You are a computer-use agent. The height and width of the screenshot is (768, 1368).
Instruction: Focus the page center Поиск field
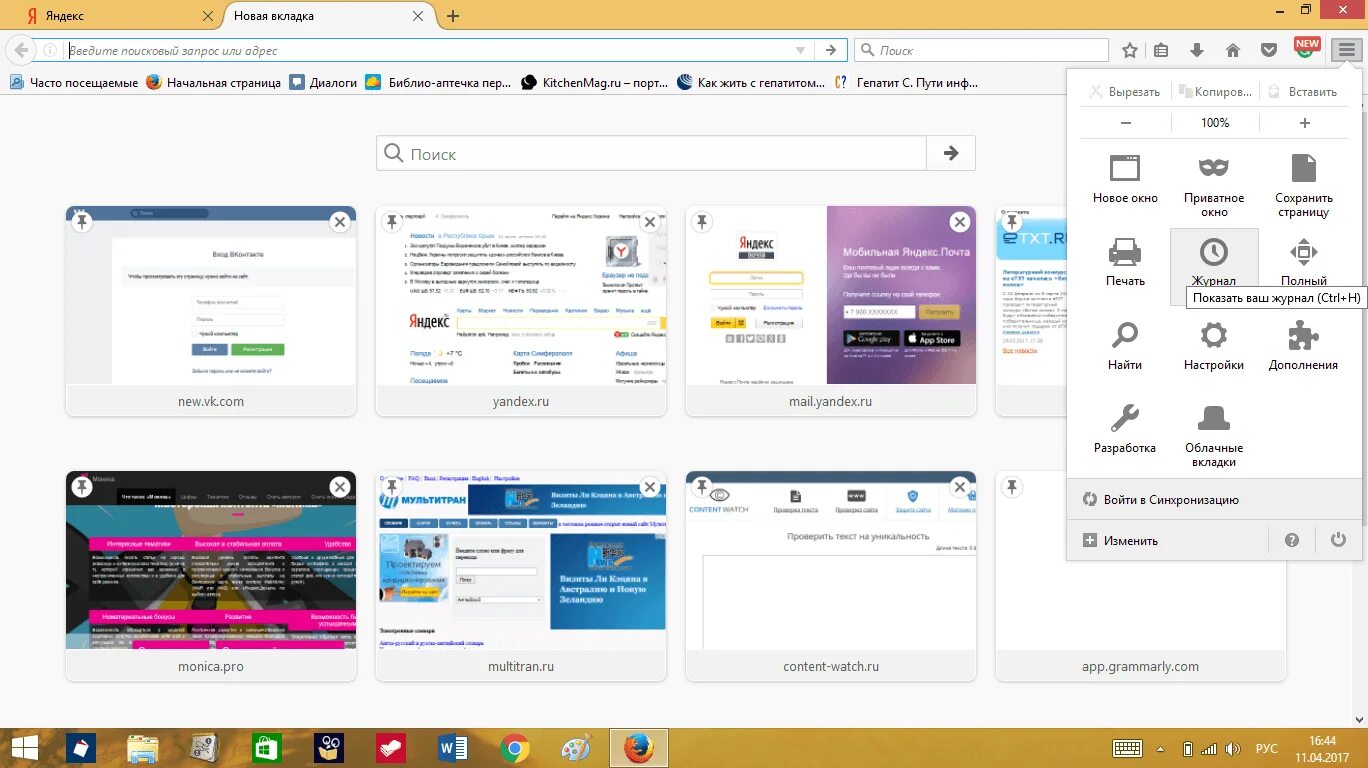(651, 154)
